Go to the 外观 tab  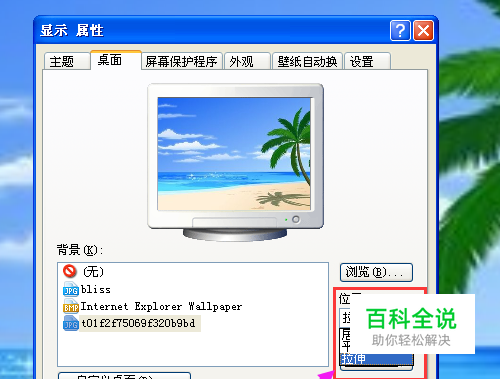click(247, 61)
